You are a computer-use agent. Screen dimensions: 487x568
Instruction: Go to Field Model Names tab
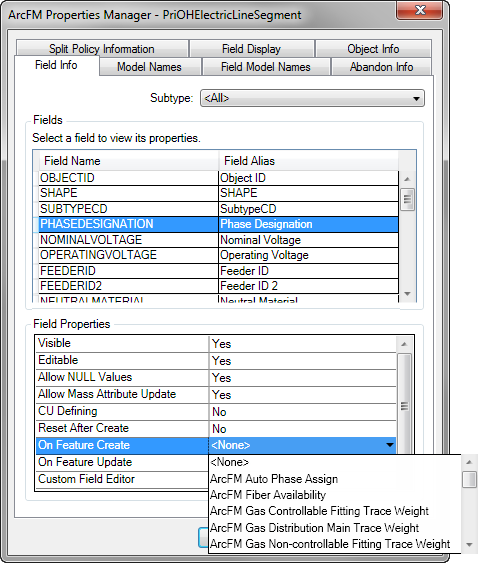pos(266,67)
